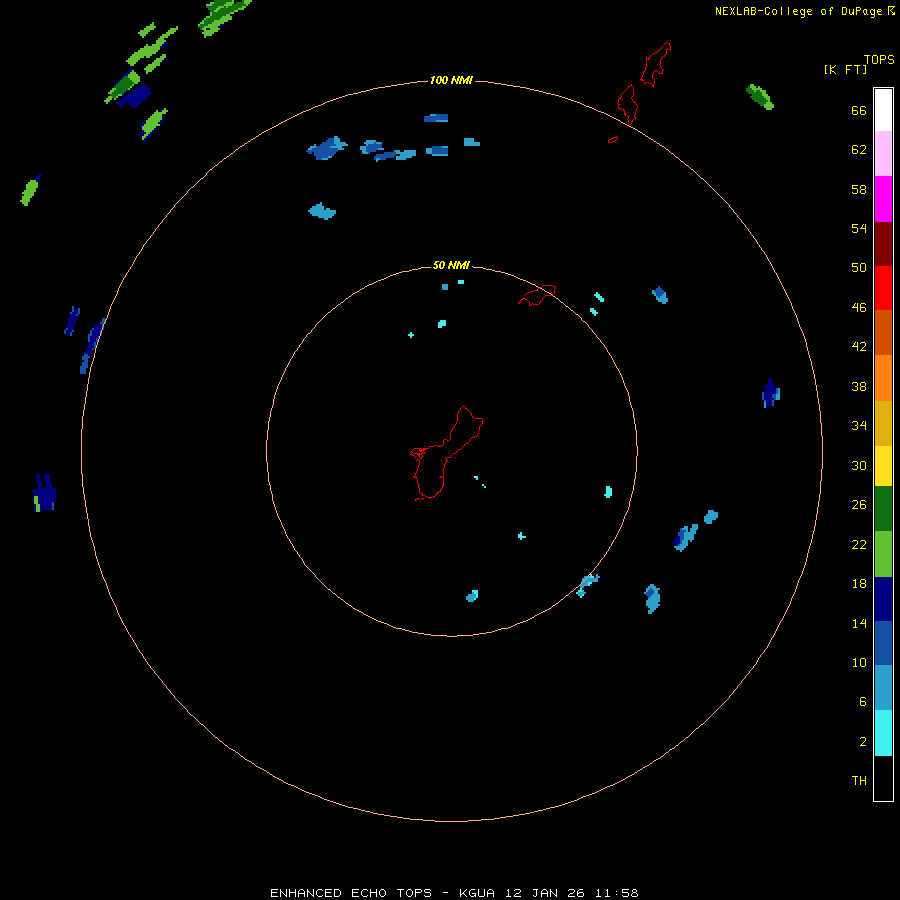Screen dimensions: 900x900
Task: Click the "TOPS" legend title
Action: tap(879, 59)
